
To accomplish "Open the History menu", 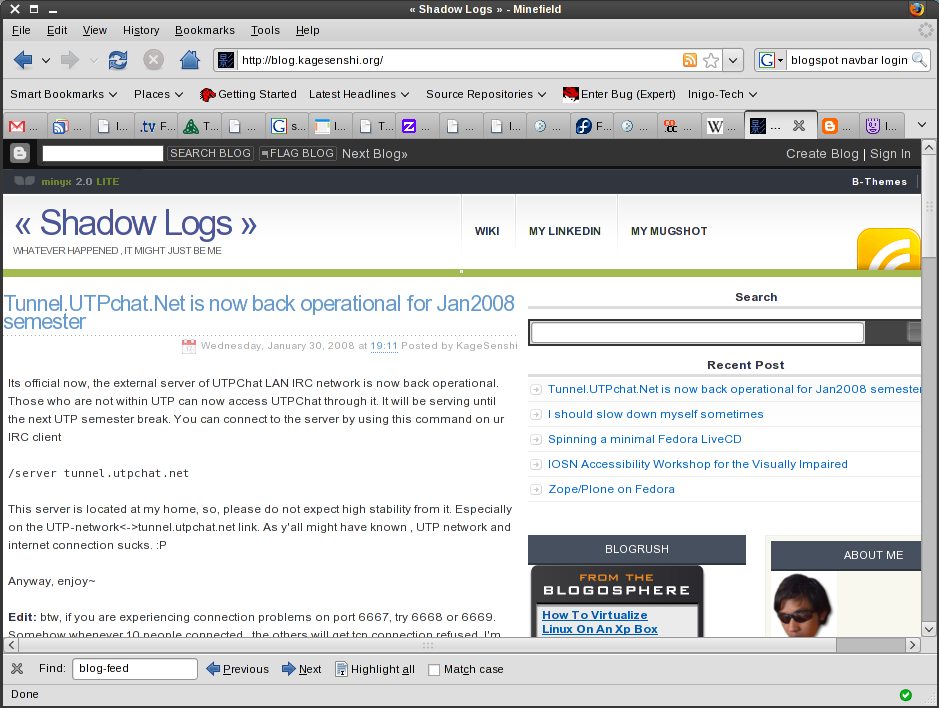I will (141, 30).
